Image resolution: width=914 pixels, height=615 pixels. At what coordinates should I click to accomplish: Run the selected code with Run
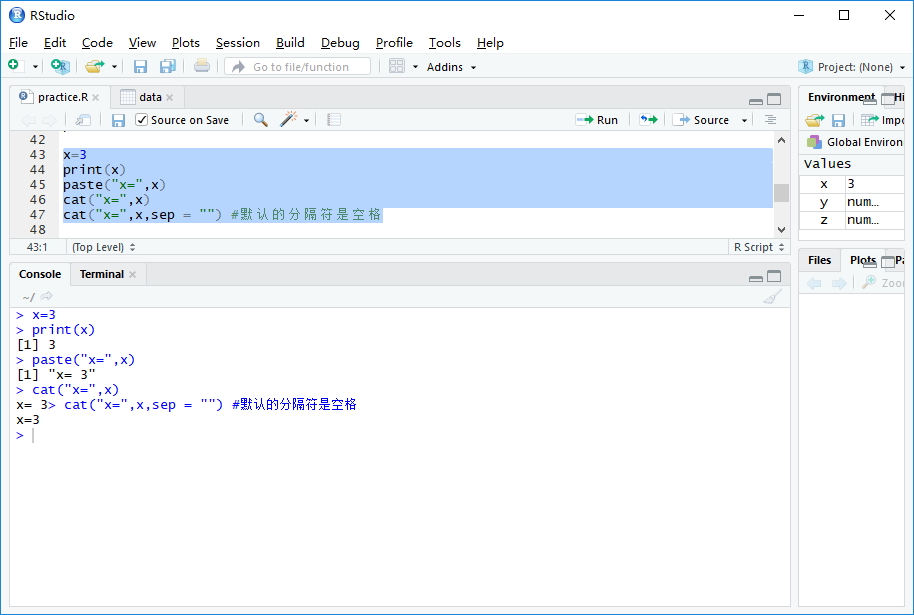[598, 119]
